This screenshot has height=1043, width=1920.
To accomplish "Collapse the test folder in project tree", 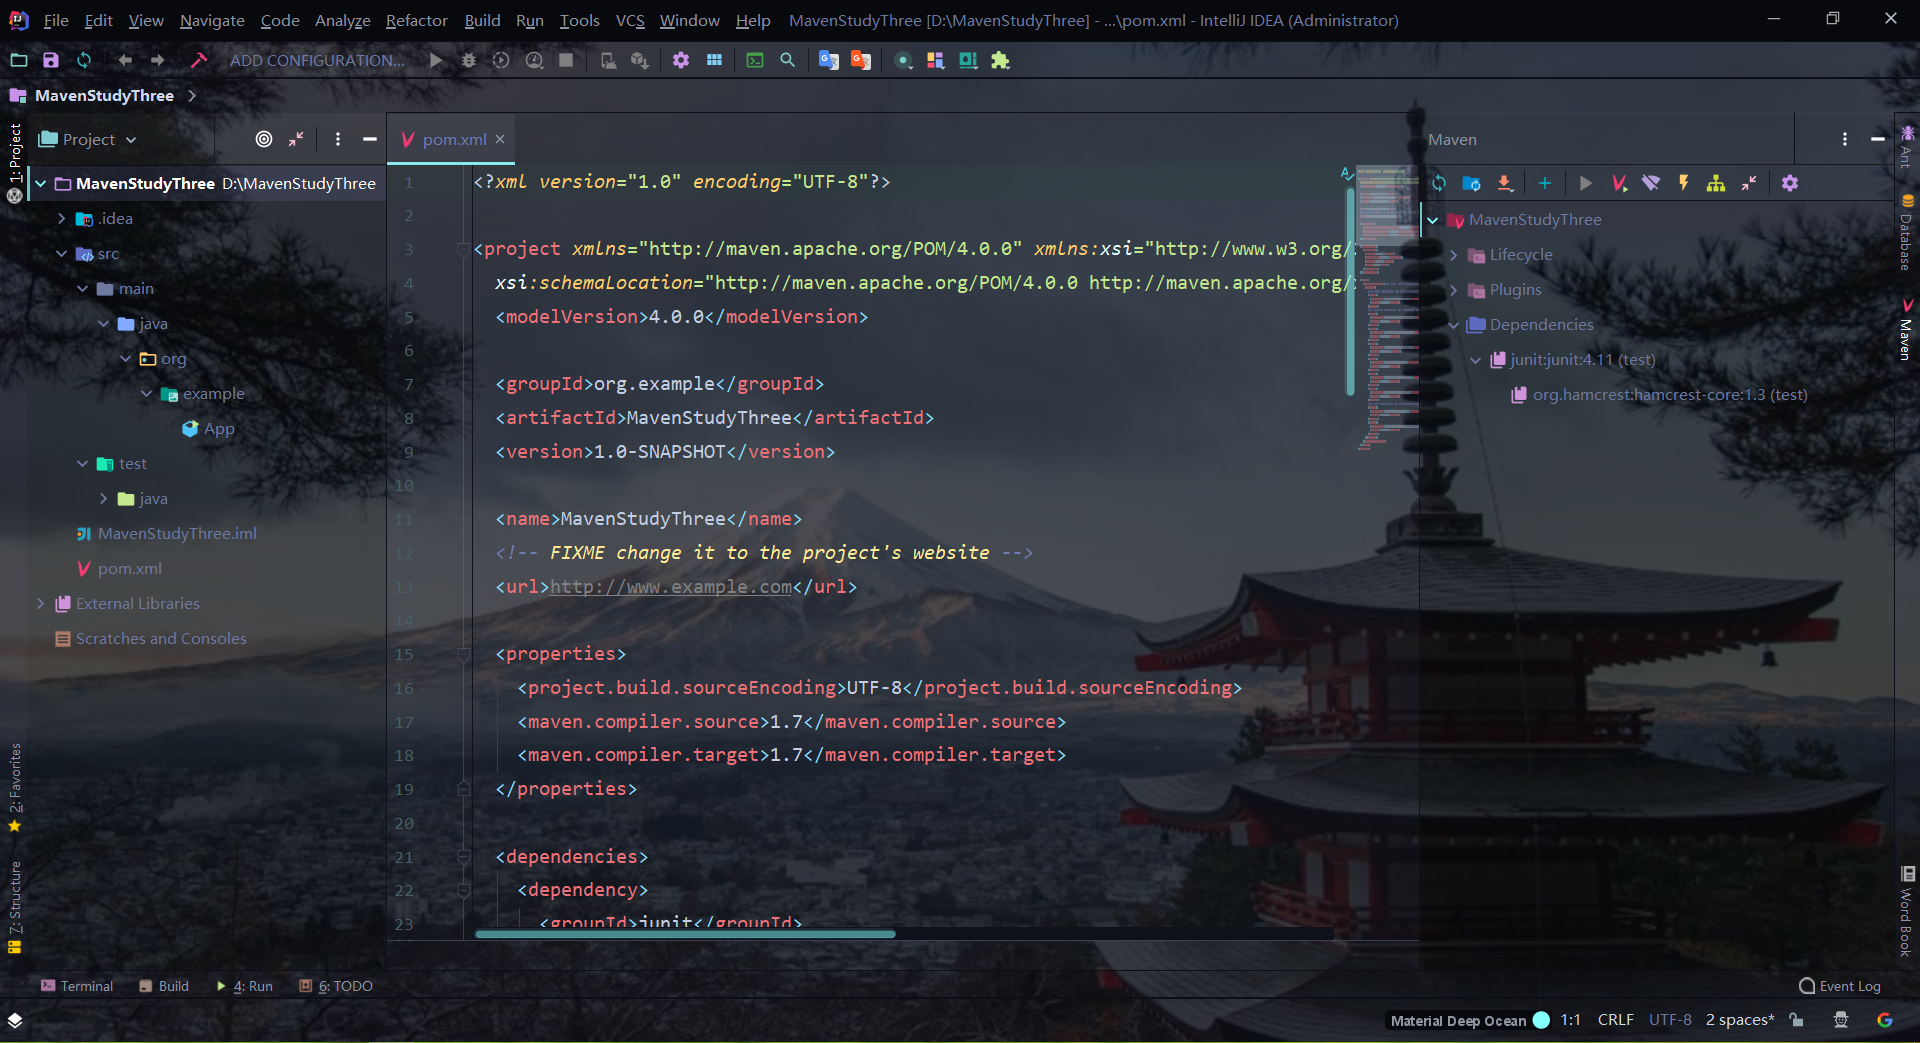I will 83,463.
